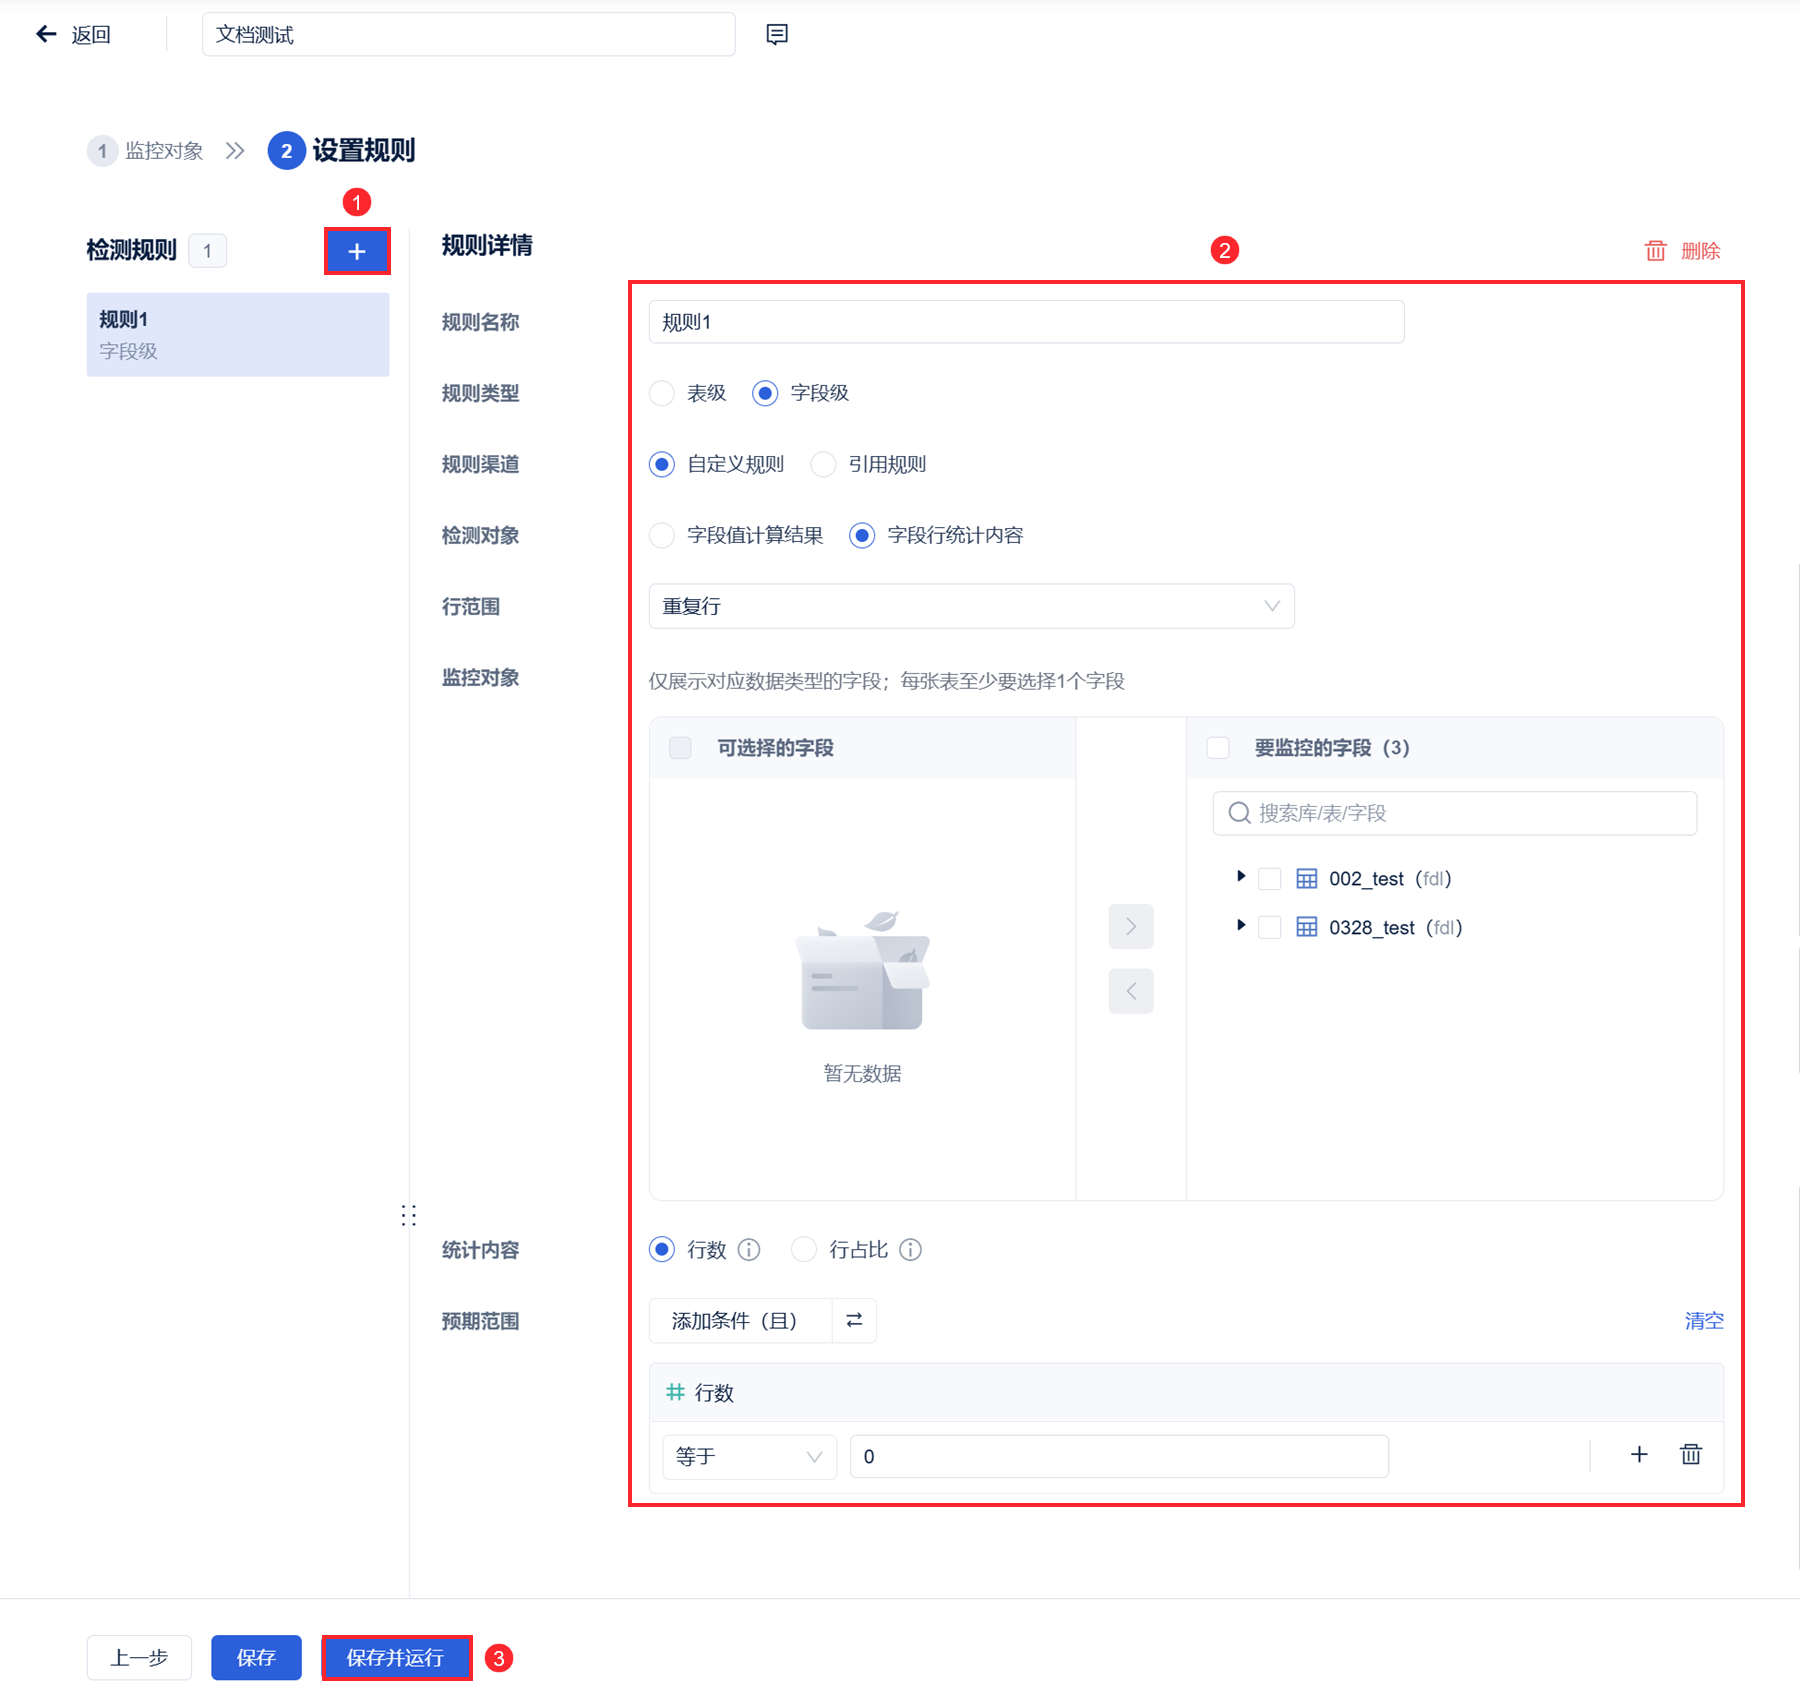Move fields left with arrow button
Viewport: 1800px width, 1696px height.
(x=1131, y=991)
